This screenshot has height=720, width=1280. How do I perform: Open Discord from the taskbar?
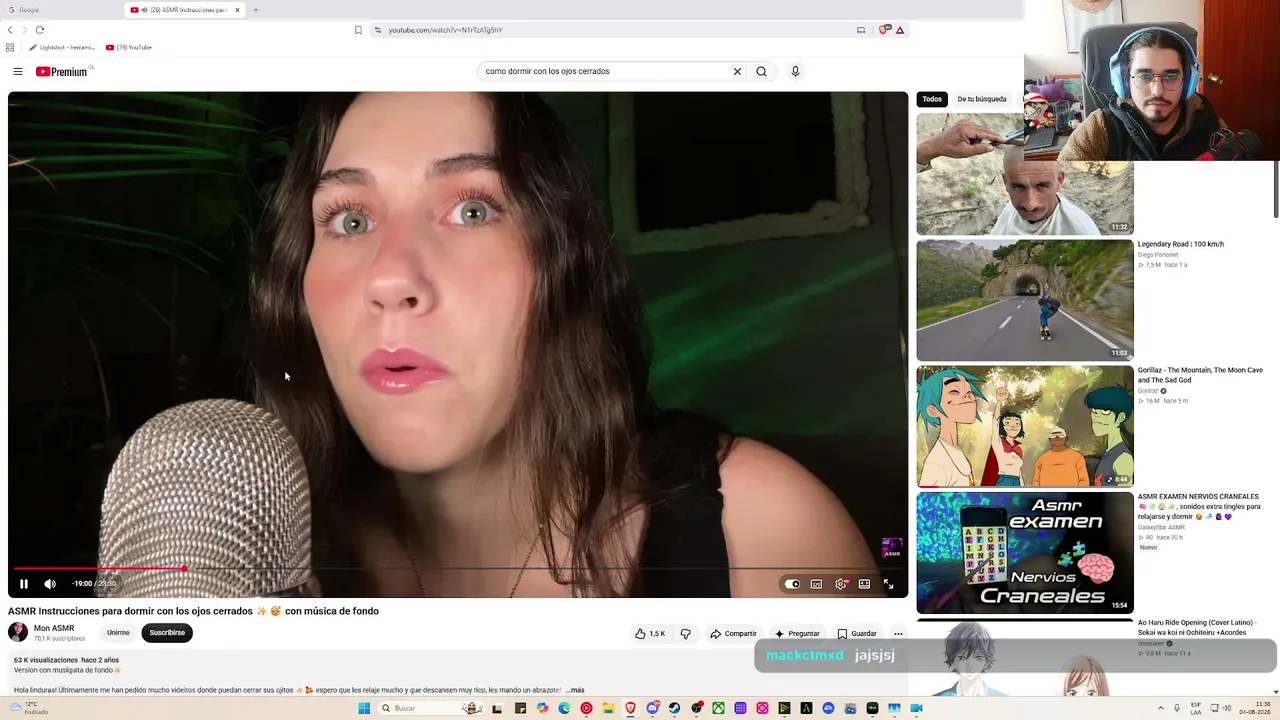(652, 708)
